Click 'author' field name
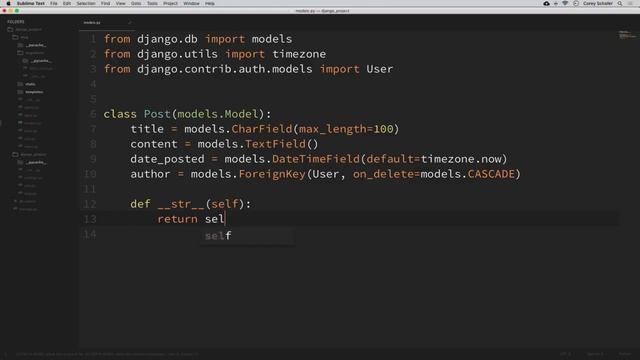640x360 pixels. click(150, 174)
